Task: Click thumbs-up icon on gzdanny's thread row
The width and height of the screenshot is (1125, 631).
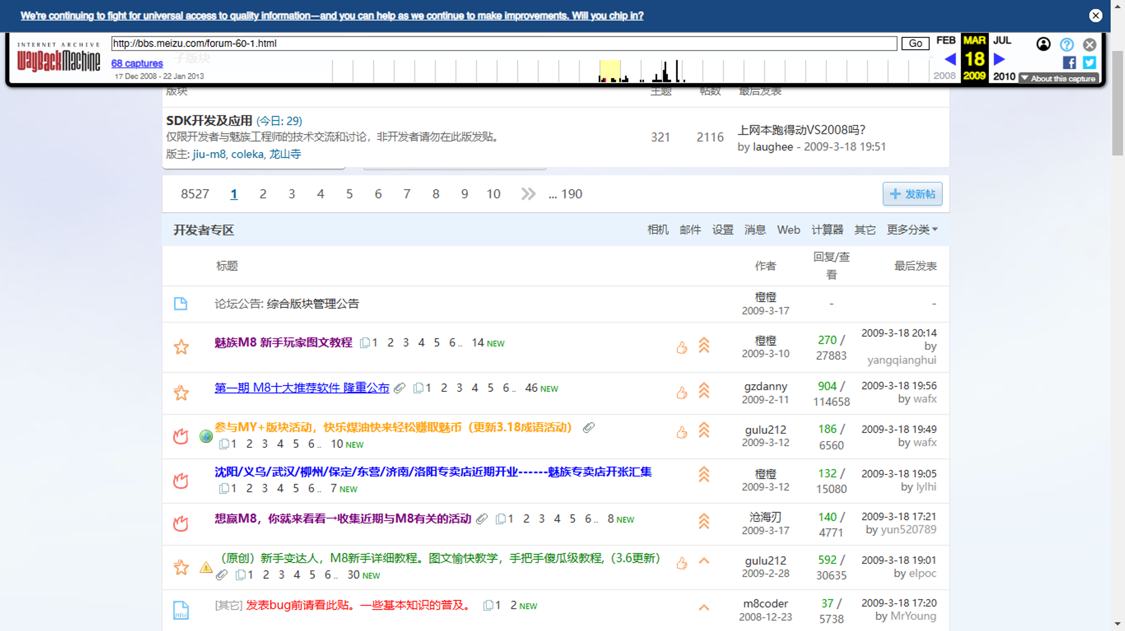Action: point(682,392)
